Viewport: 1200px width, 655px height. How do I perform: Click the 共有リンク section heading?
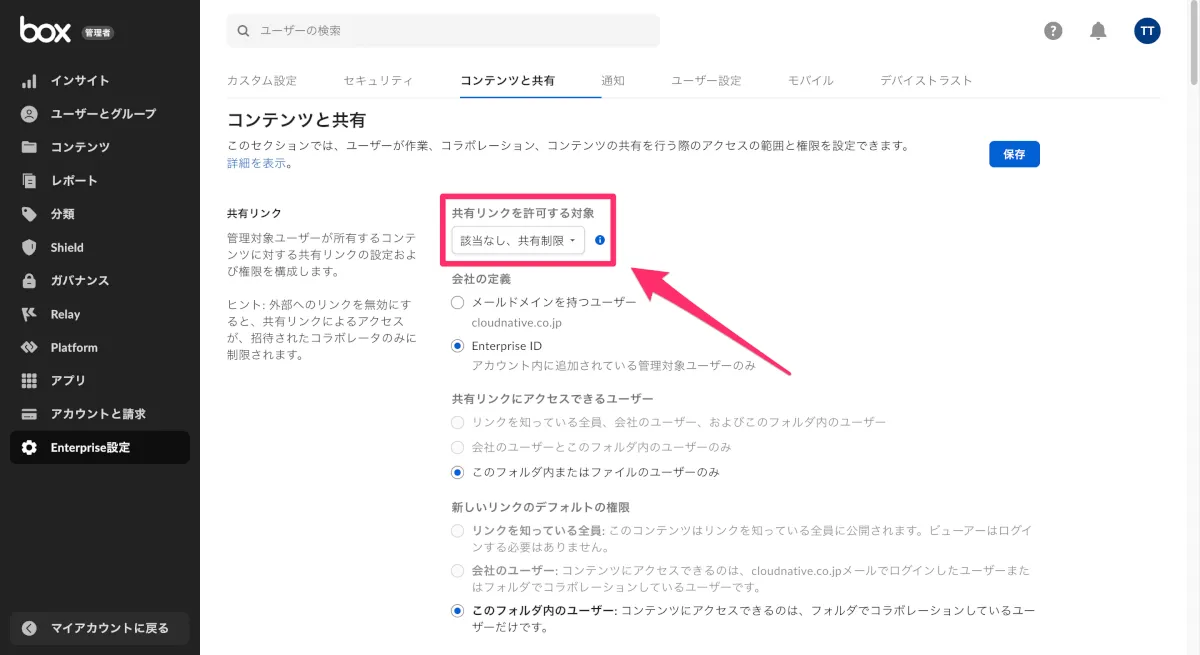pos(254,213)
